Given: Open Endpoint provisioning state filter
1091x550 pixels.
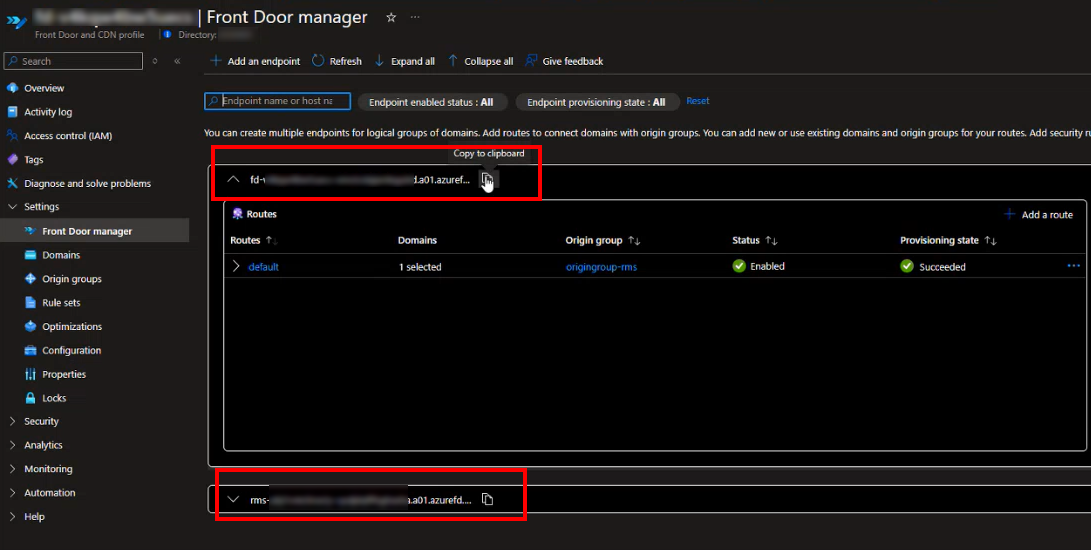Looking at the screenshot, I should [596, 102].
